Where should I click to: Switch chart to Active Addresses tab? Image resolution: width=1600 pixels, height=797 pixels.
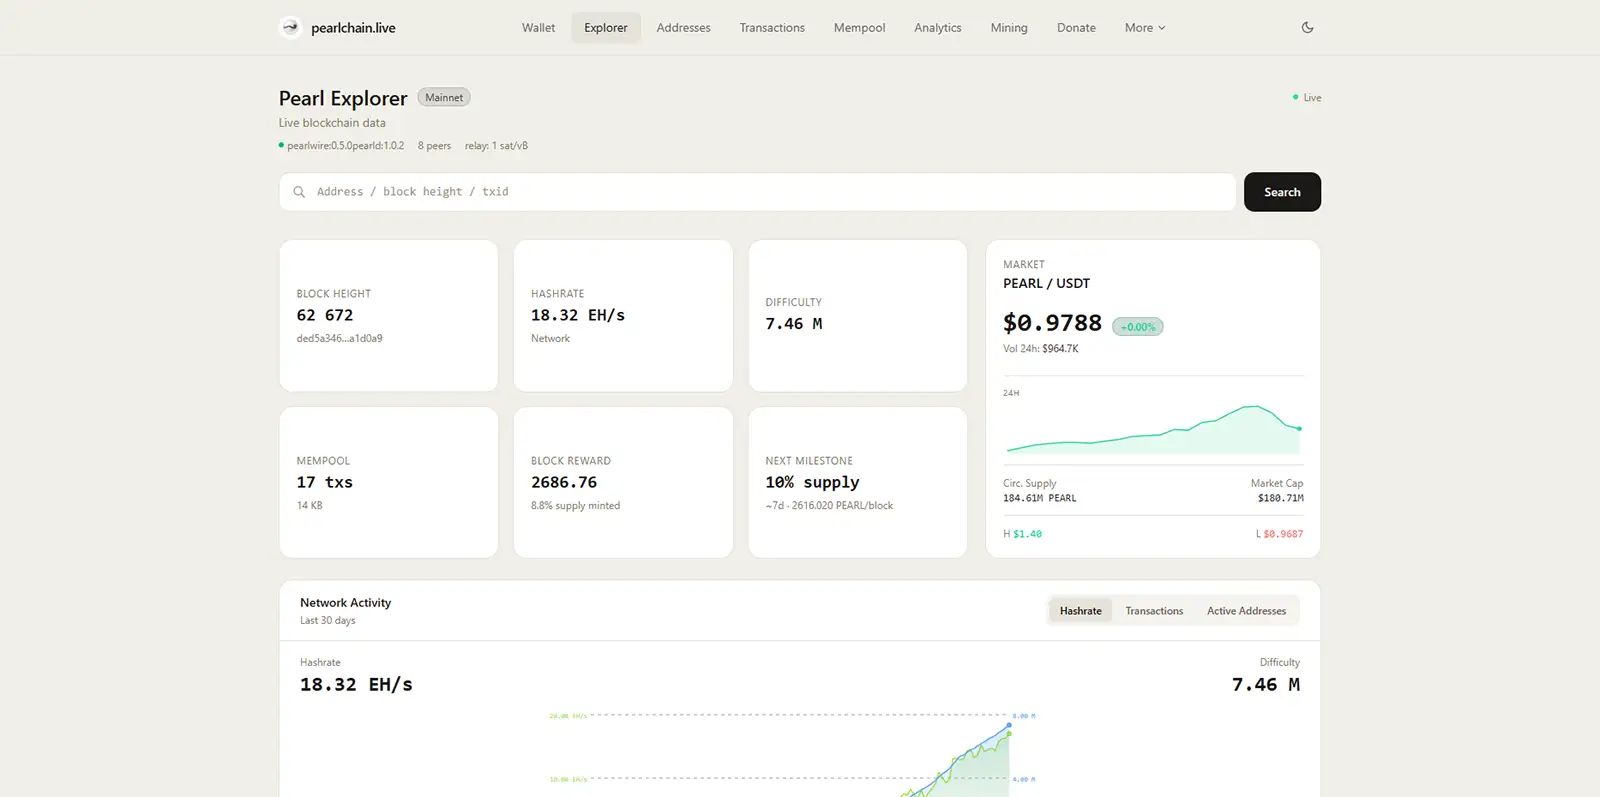click(x=1246, y=611)
